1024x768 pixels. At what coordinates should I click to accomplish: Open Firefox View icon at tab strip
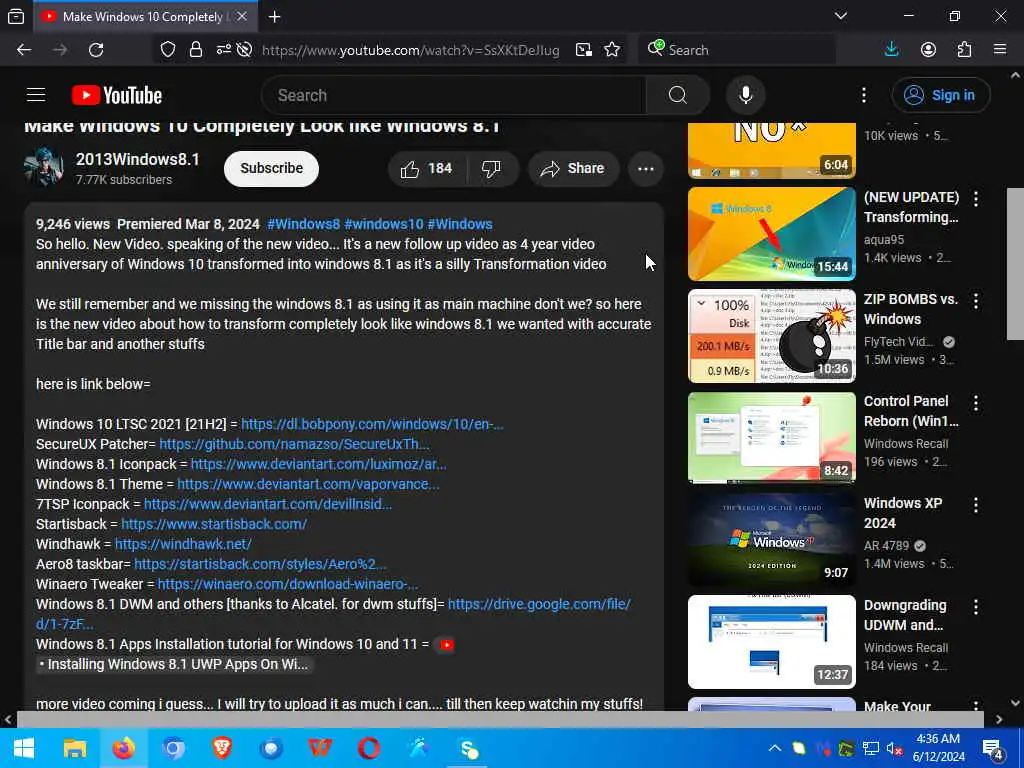pyautogui.click(x=16, y=16)
